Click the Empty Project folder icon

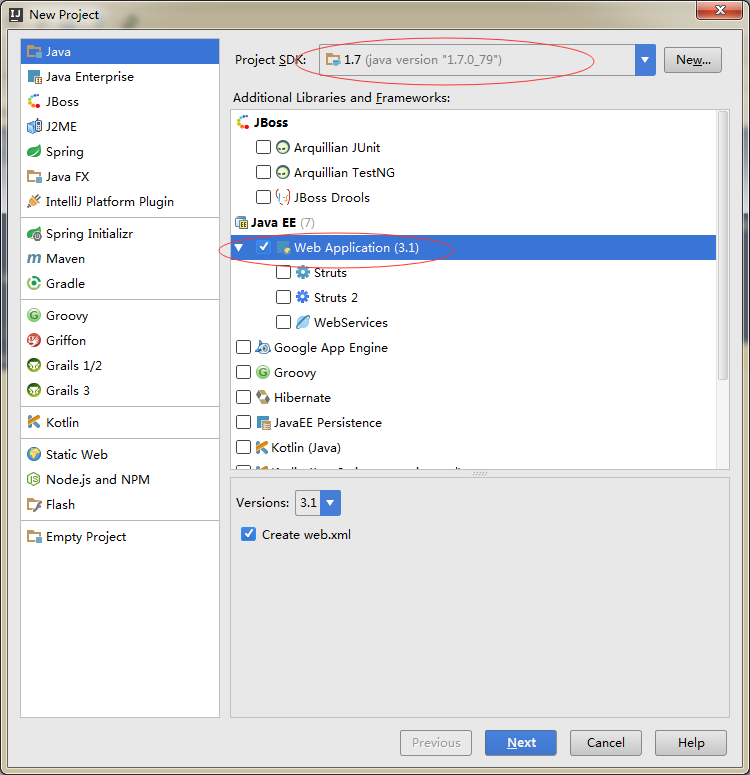pos(34,536)
